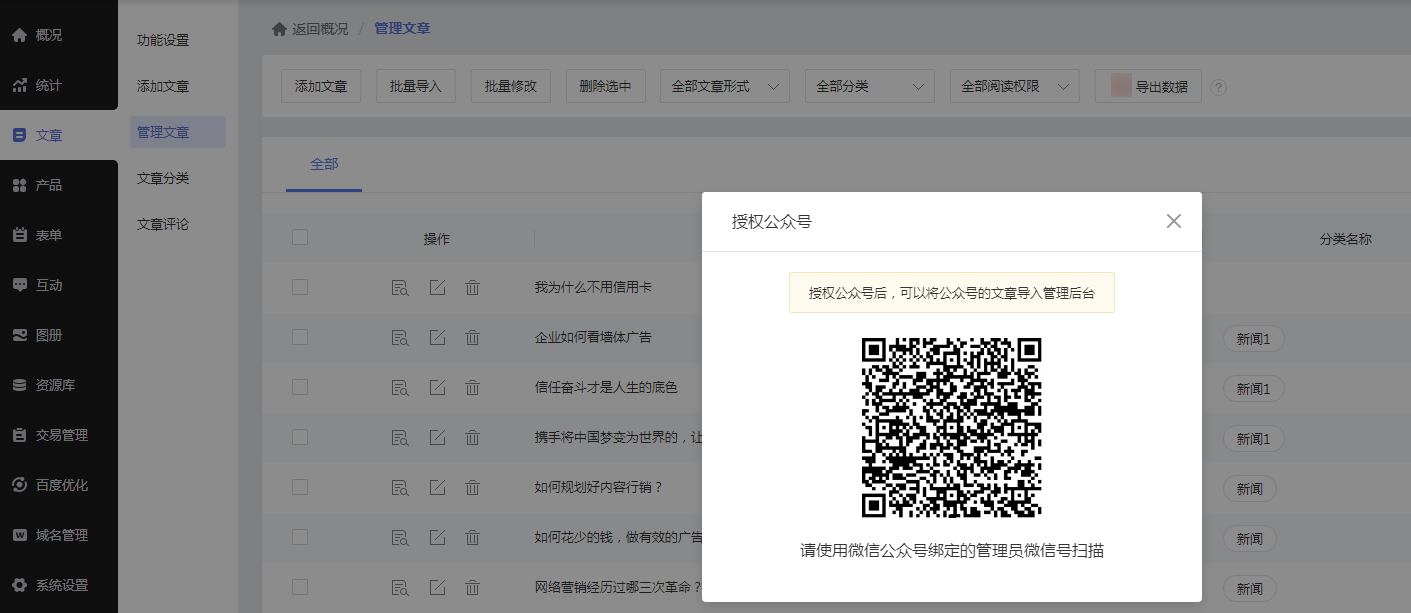Preview the article starting 如何花少的钱
The width and height of the screenshot is (1411, 613).
pyautogui.click(x=400, y=538)
